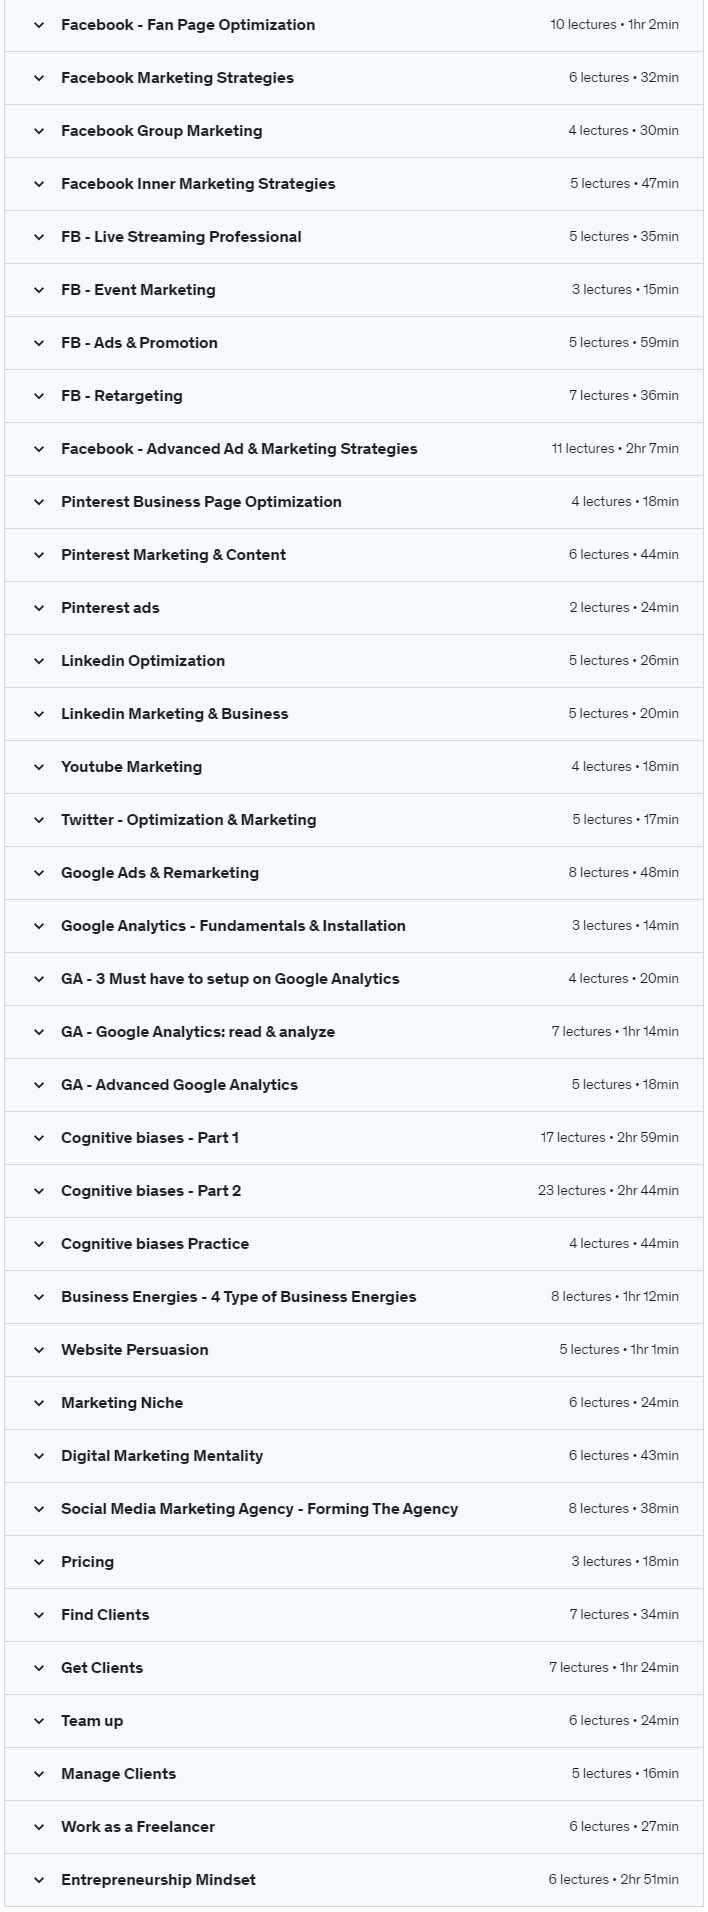Click chevron beside Facebook Marketing Strategies
The width and height of the screenshot is (708, 1912).
(39, 78)
